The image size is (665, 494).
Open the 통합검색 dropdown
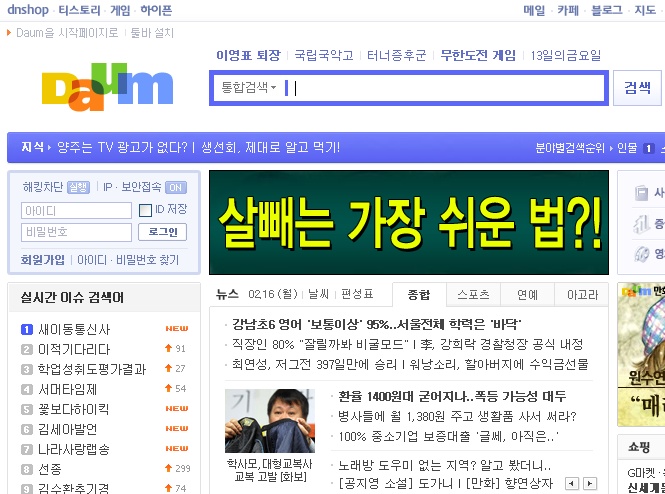point(249,87)
